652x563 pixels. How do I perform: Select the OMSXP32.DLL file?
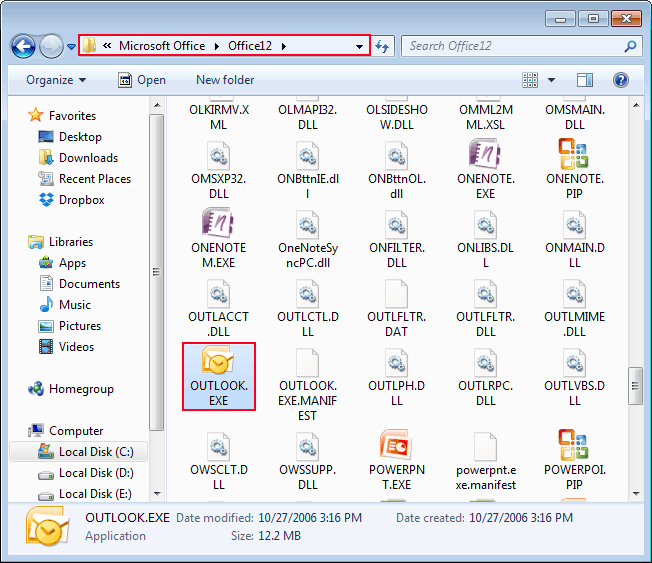(219, 170)
